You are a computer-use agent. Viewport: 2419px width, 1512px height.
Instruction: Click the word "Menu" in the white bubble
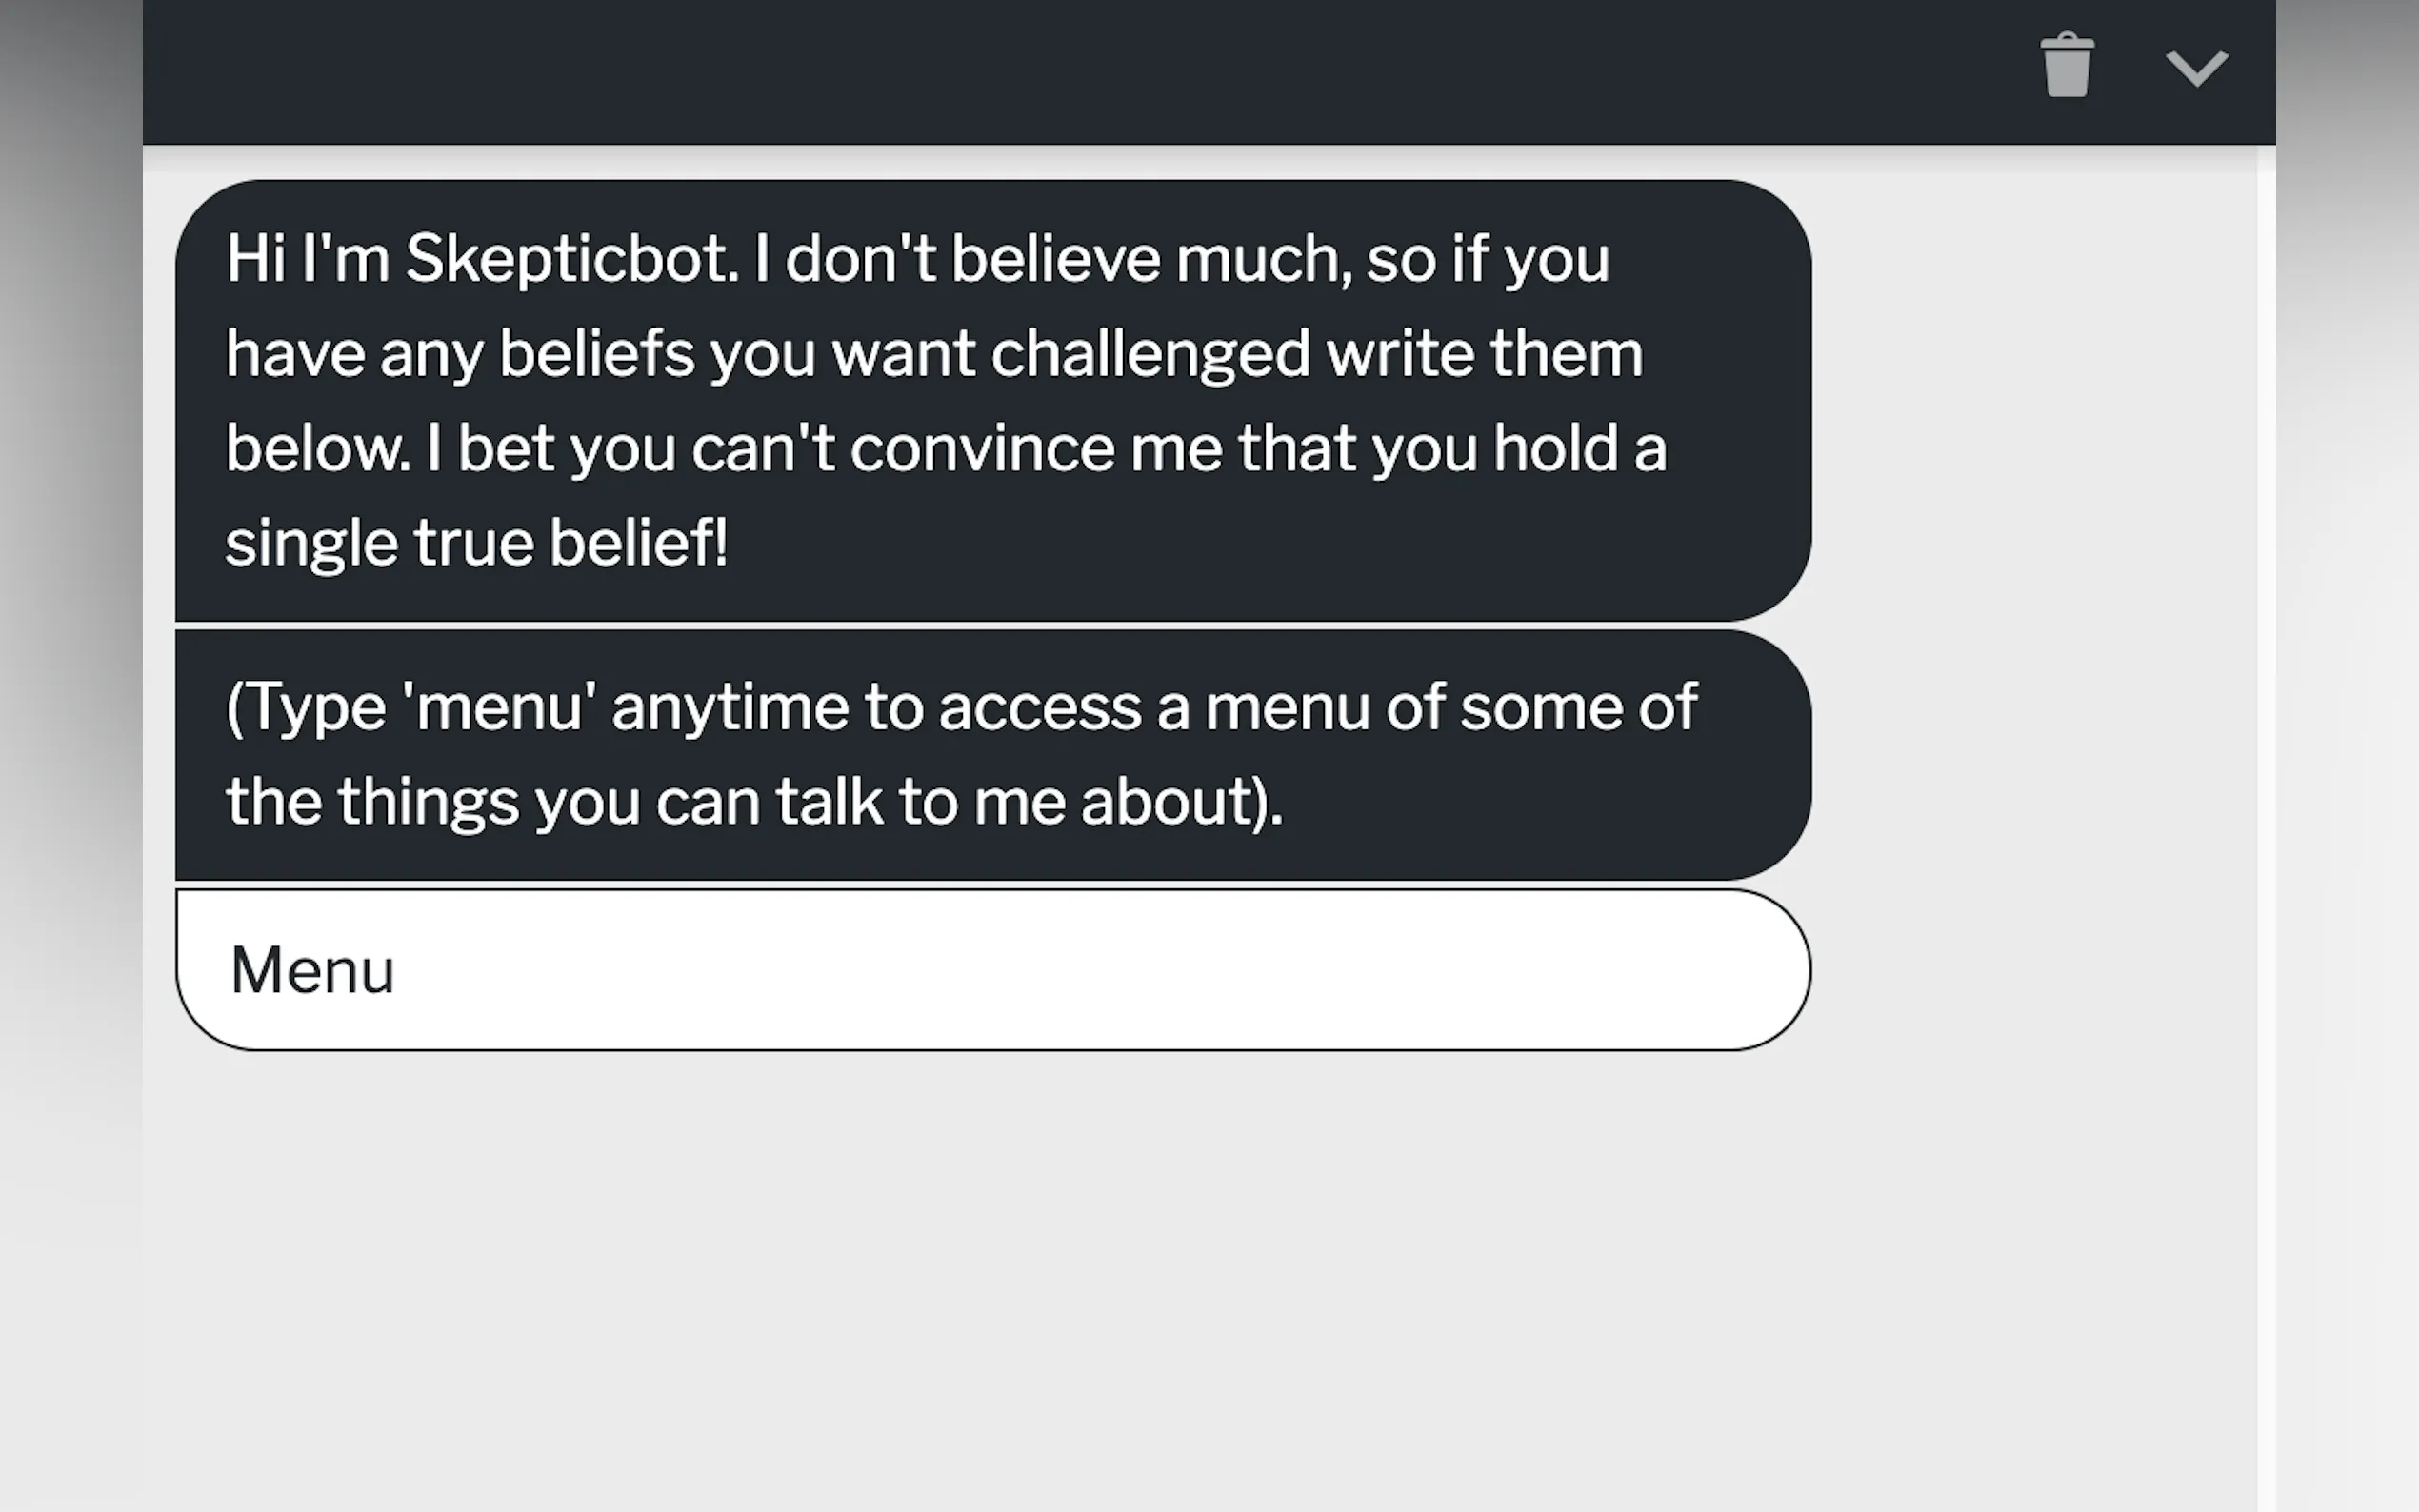[x=312, y=970]
